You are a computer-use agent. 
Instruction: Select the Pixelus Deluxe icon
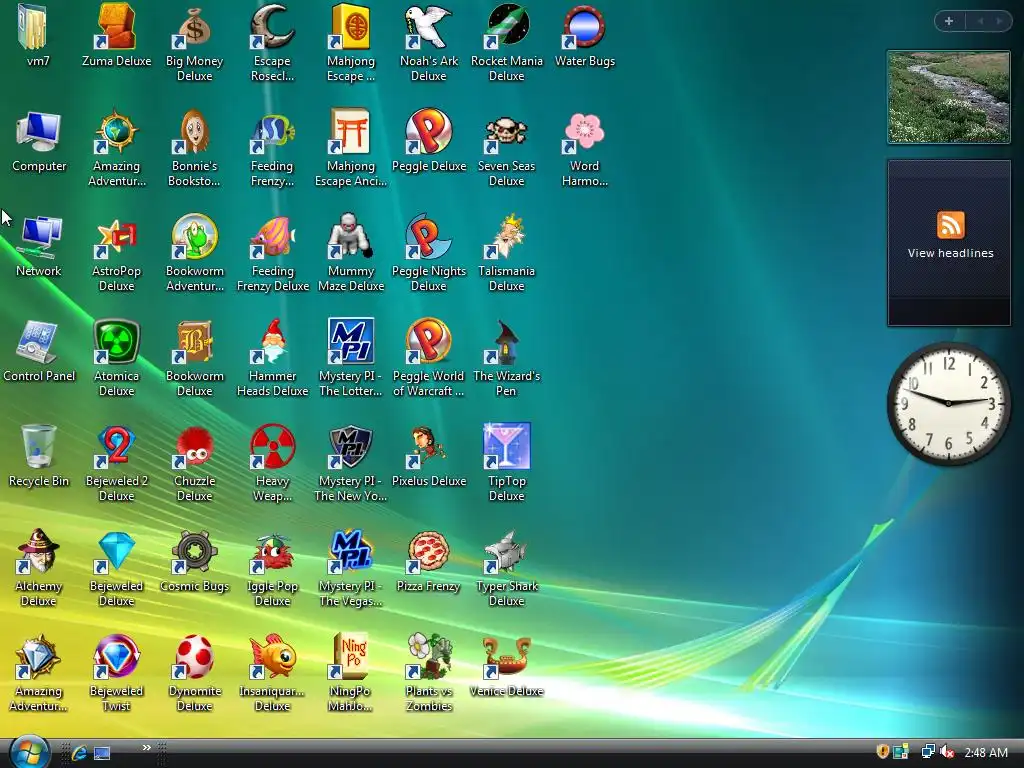coord(428,447)
